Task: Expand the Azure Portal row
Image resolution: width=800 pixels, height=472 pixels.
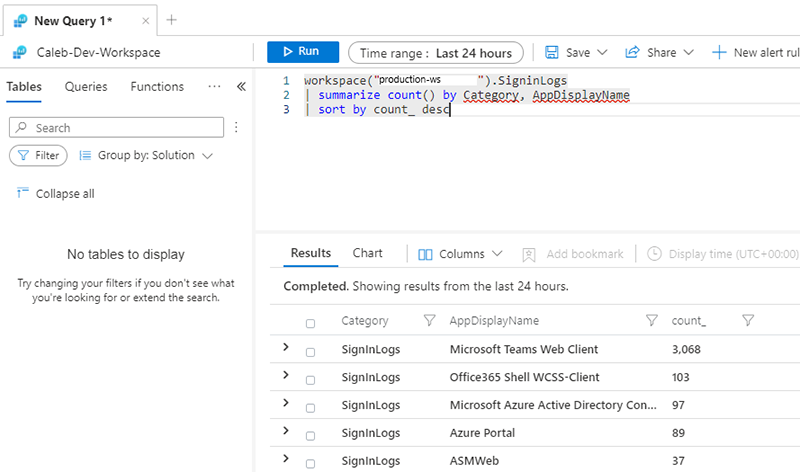Action: coord(286,431)
